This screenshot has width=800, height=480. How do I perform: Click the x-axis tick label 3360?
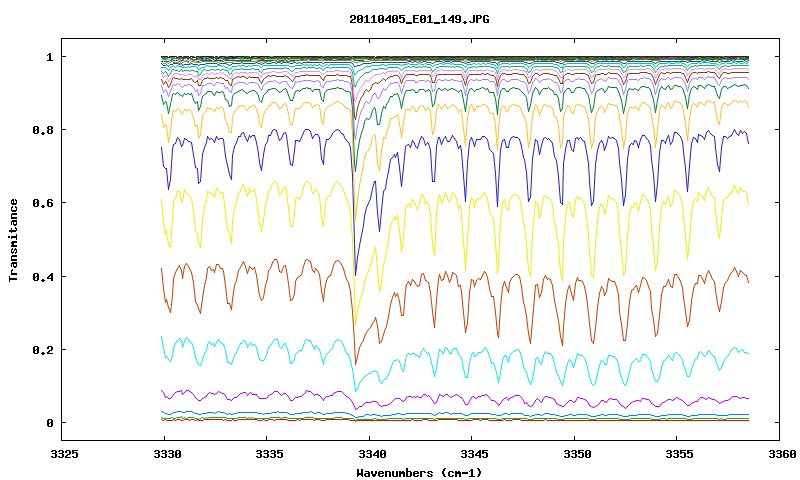(x=782, y=454)
